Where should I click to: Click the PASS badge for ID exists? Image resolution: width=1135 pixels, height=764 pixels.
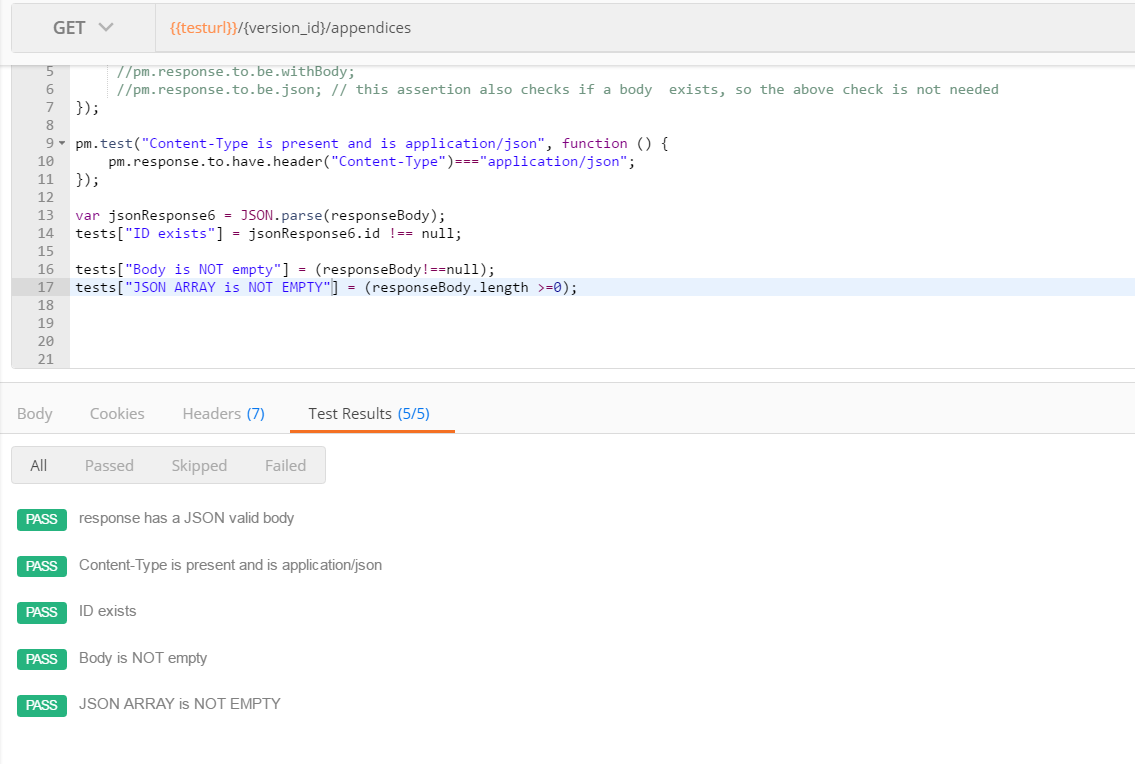(x=41, y=612)
